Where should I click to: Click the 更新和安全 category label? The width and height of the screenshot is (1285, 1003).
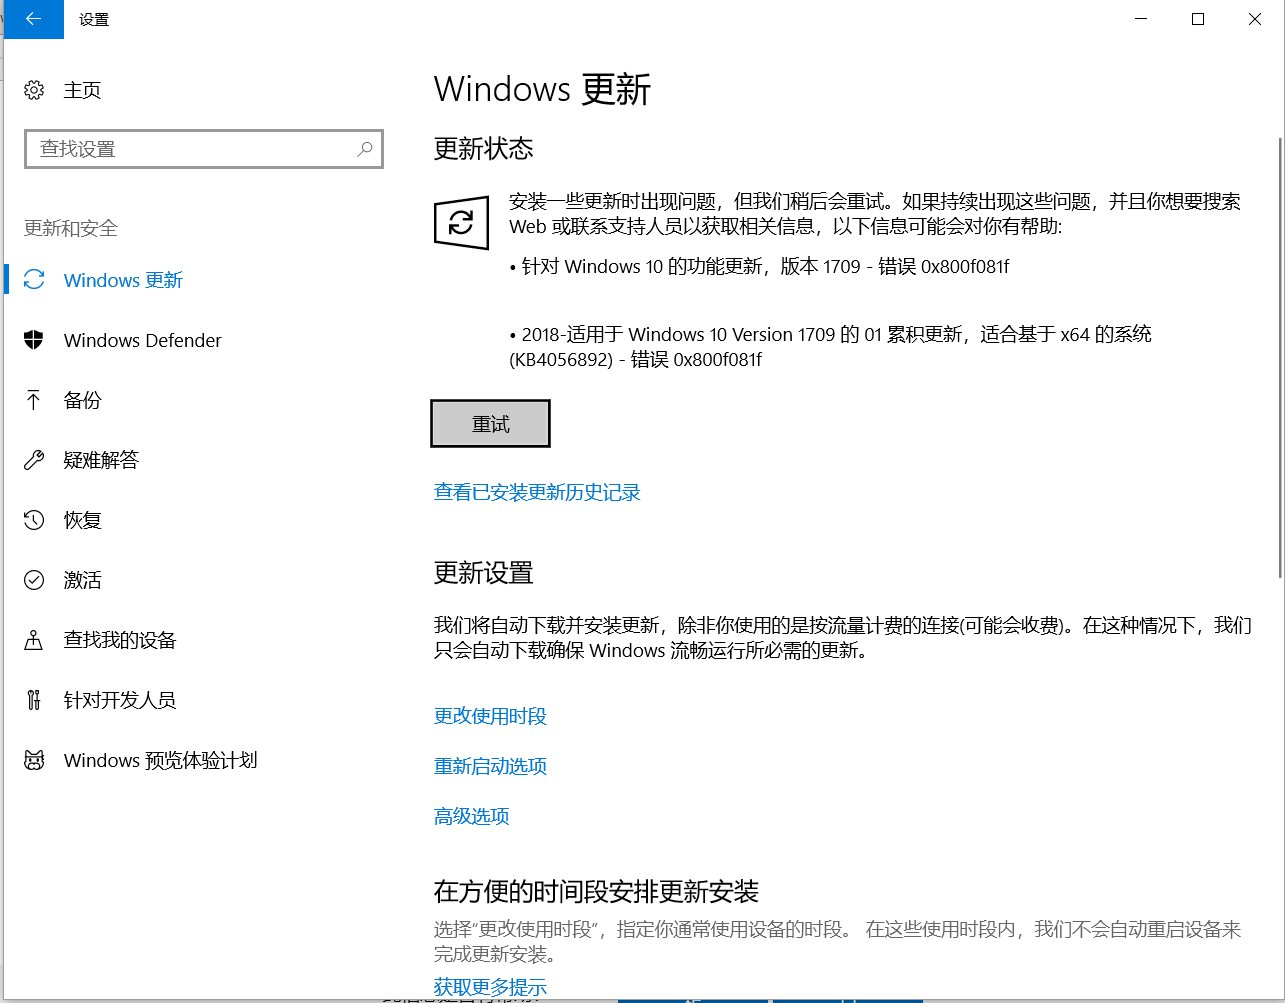(71, 228)
